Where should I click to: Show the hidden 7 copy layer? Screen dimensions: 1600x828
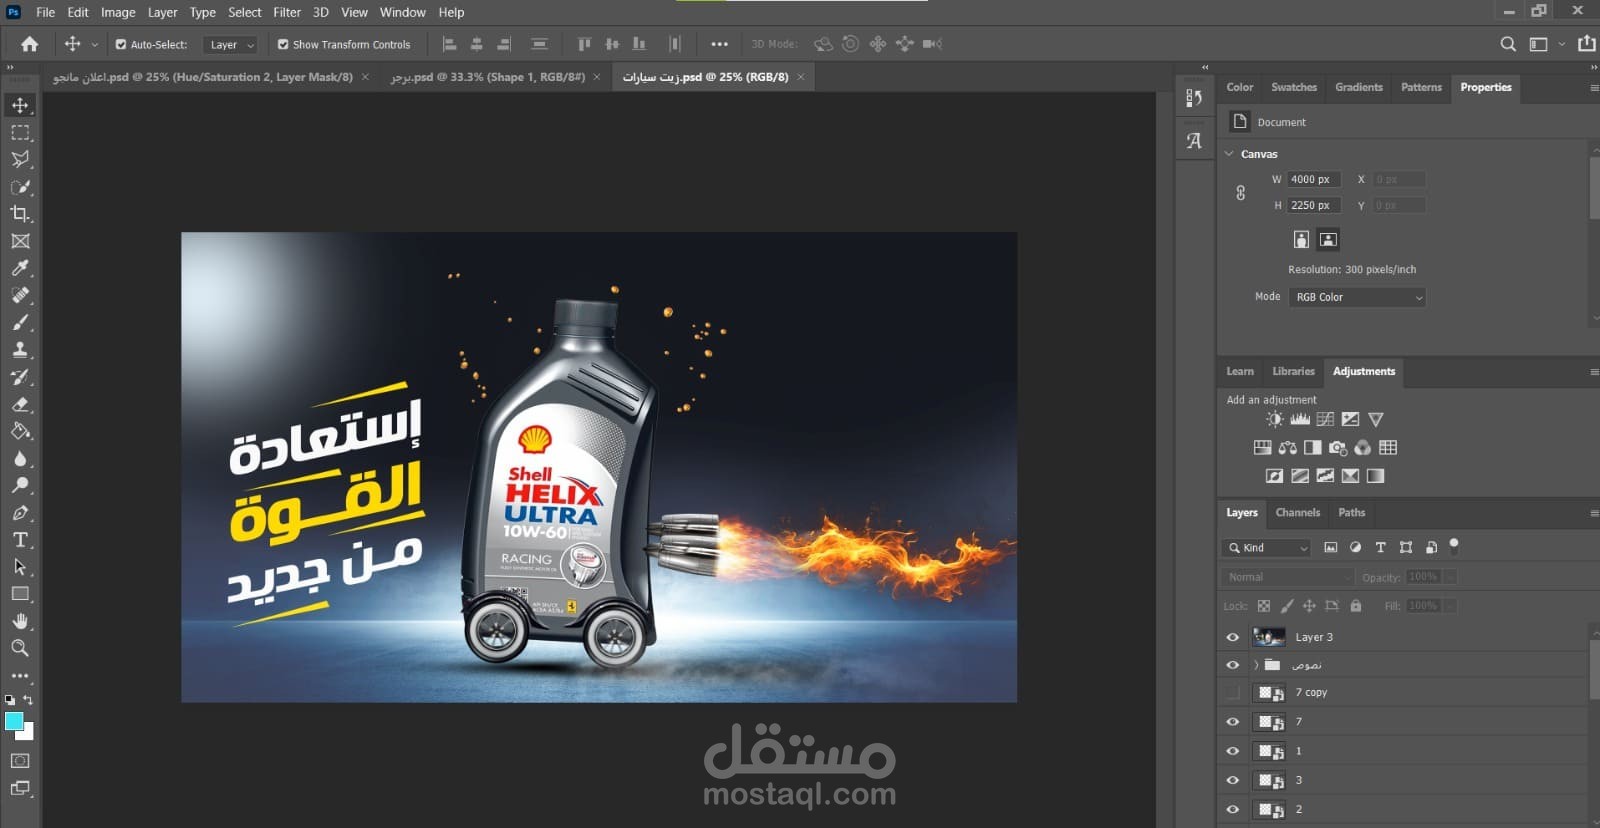coord(1232,692)
